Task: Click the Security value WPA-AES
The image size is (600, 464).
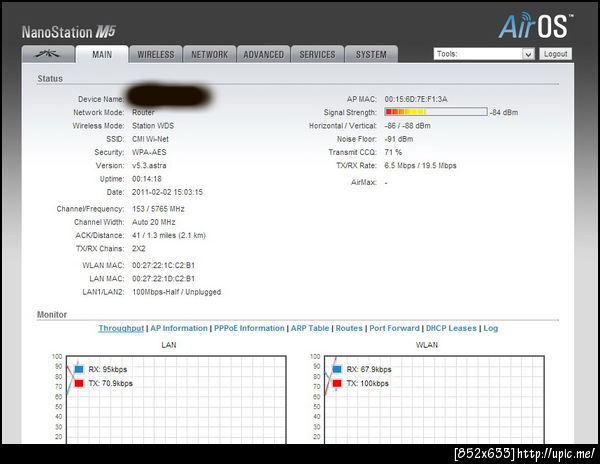Action: [149, 152]
